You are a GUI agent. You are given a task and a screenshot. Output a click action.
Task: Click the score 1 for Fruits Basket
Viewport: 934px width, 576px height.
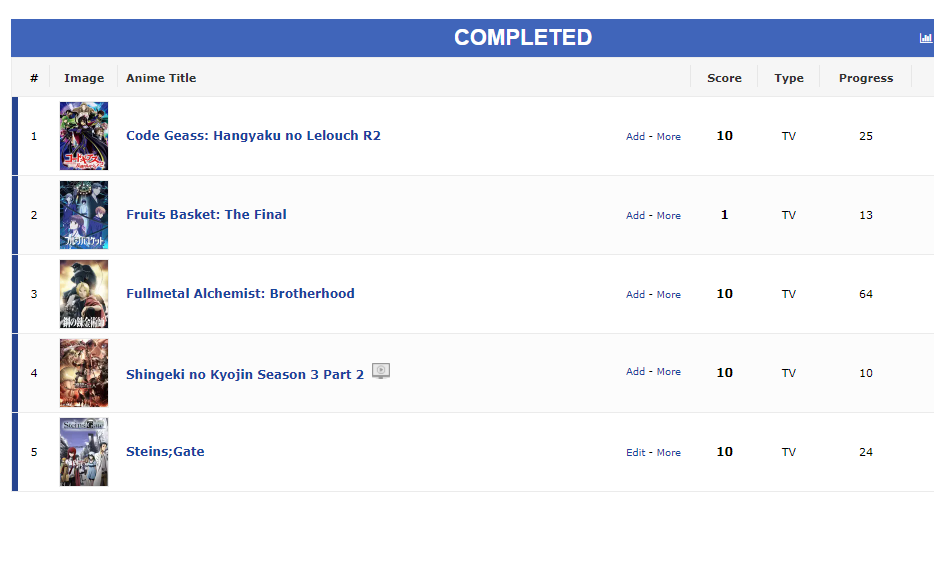[x=724, y=214]
